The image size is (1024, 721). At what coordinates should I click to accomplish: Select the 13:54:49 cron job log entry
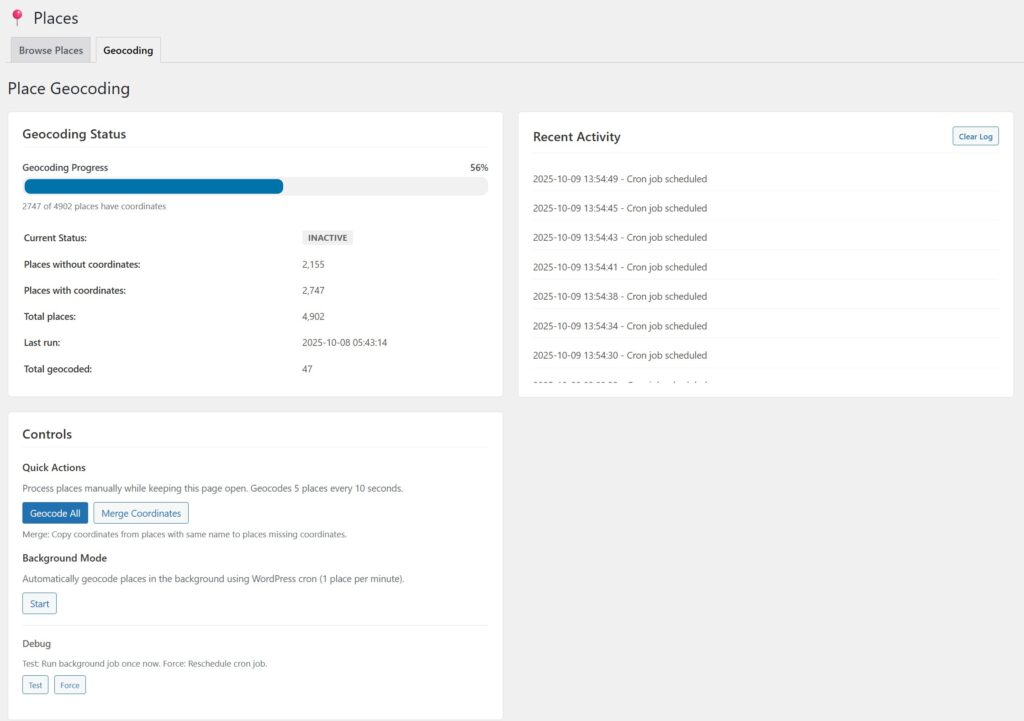click(620, 179)
